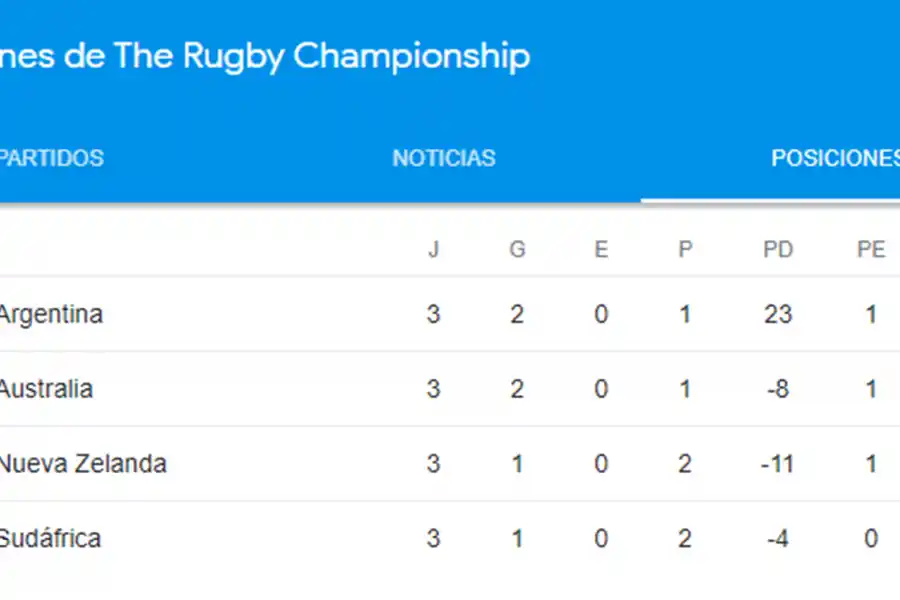Image resolution: width=900 pixels, height=600 pixels.
Task: Click Nueva Zelanda's losses value 2
Action: (685, 463)
